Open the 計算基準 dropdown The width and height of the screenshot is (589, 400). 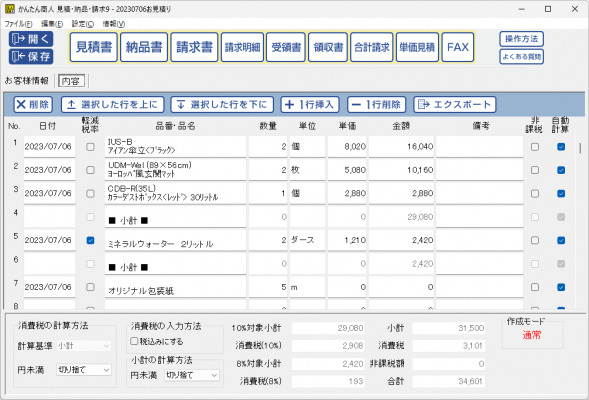pos(84,346)
